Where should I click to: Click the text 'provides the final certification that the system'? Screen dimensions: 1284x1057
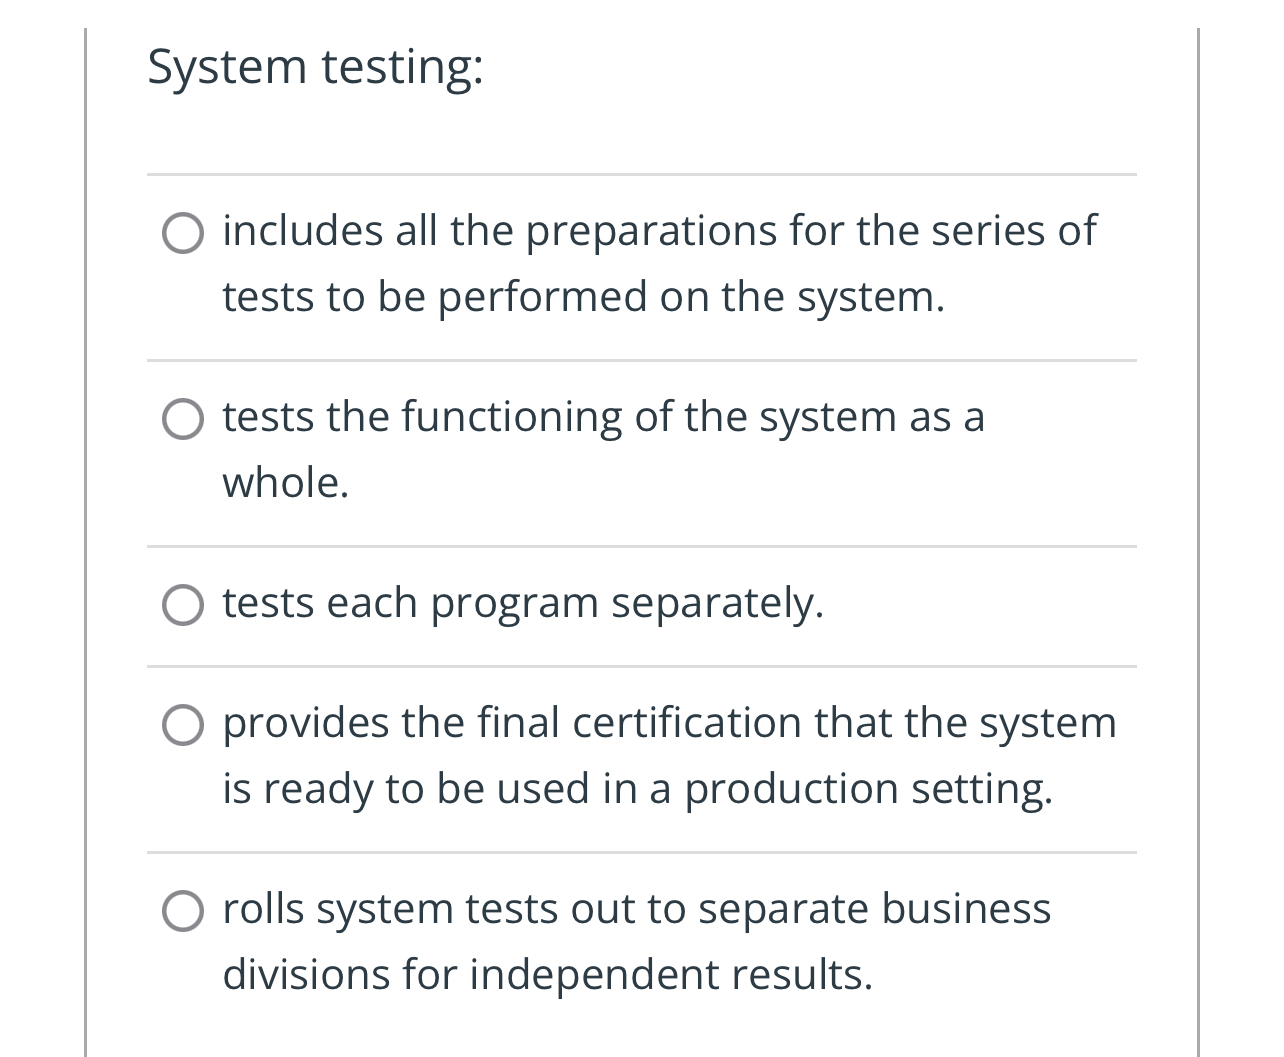[x=669, y=723]
